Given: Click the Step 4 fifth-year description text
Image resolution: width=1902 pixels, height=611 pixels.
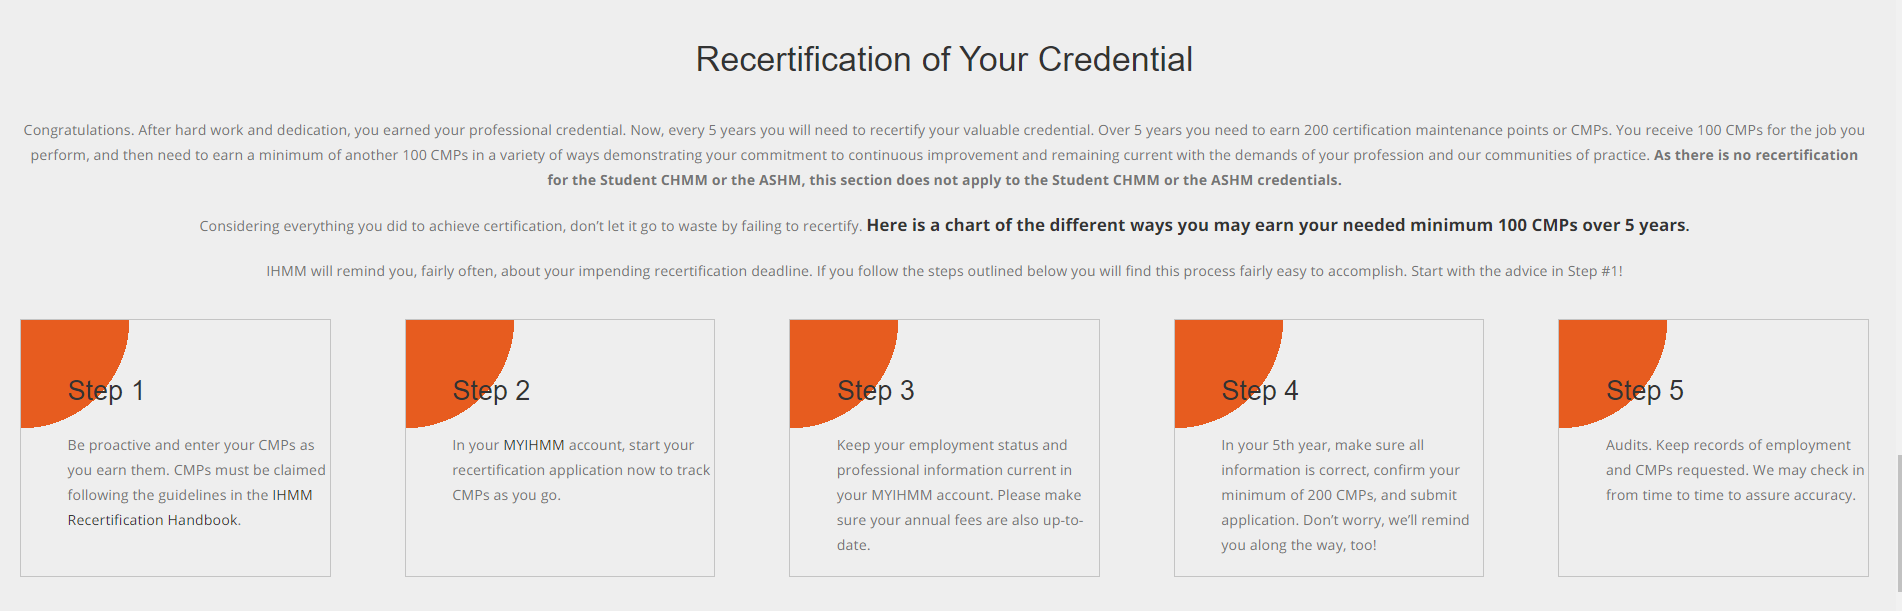Looking at the screenshot, I should coord(1345,495).
